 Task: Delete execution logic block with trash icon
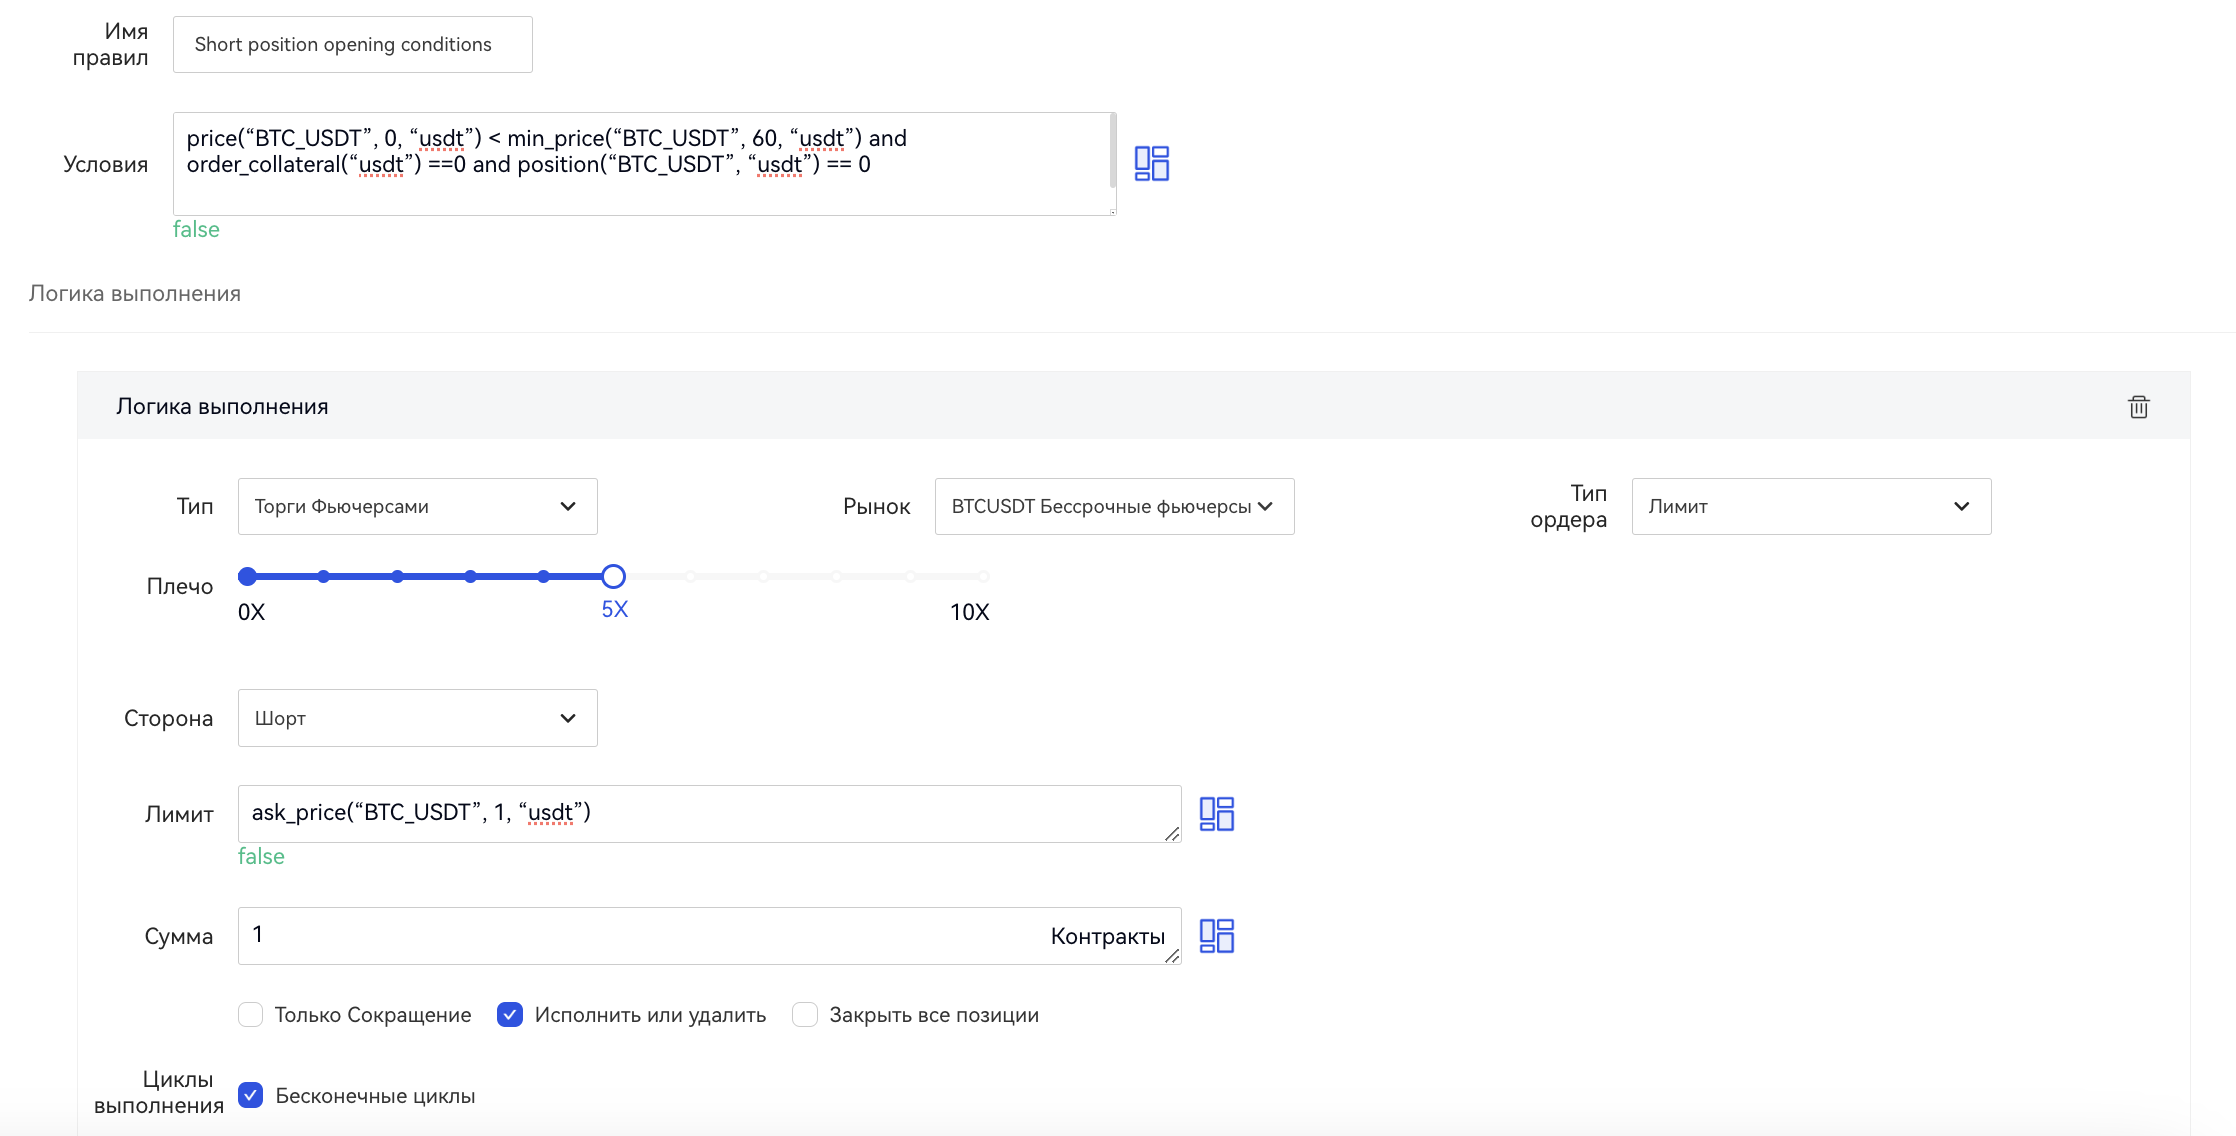click(x=2138, y=407)
